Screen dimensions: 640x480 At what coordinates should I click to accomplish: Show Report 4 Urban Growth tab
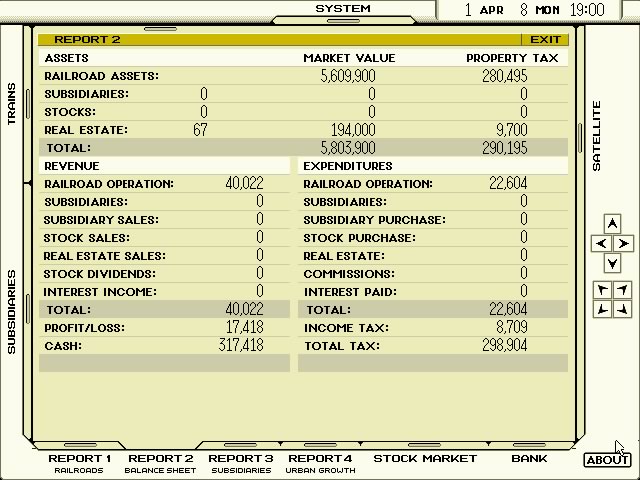click(320, 463)
